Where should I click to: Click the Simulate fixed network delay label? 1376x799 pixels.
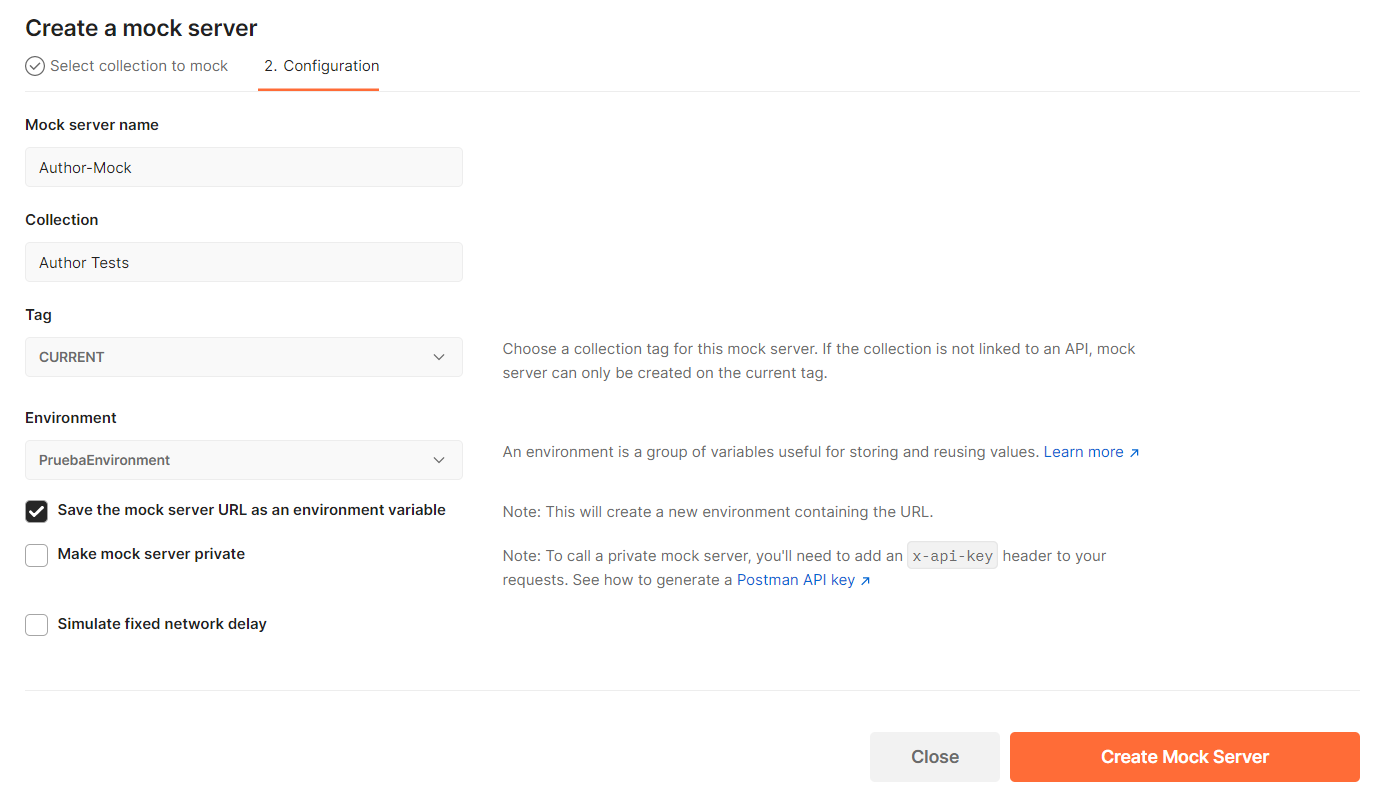point(162,624)
